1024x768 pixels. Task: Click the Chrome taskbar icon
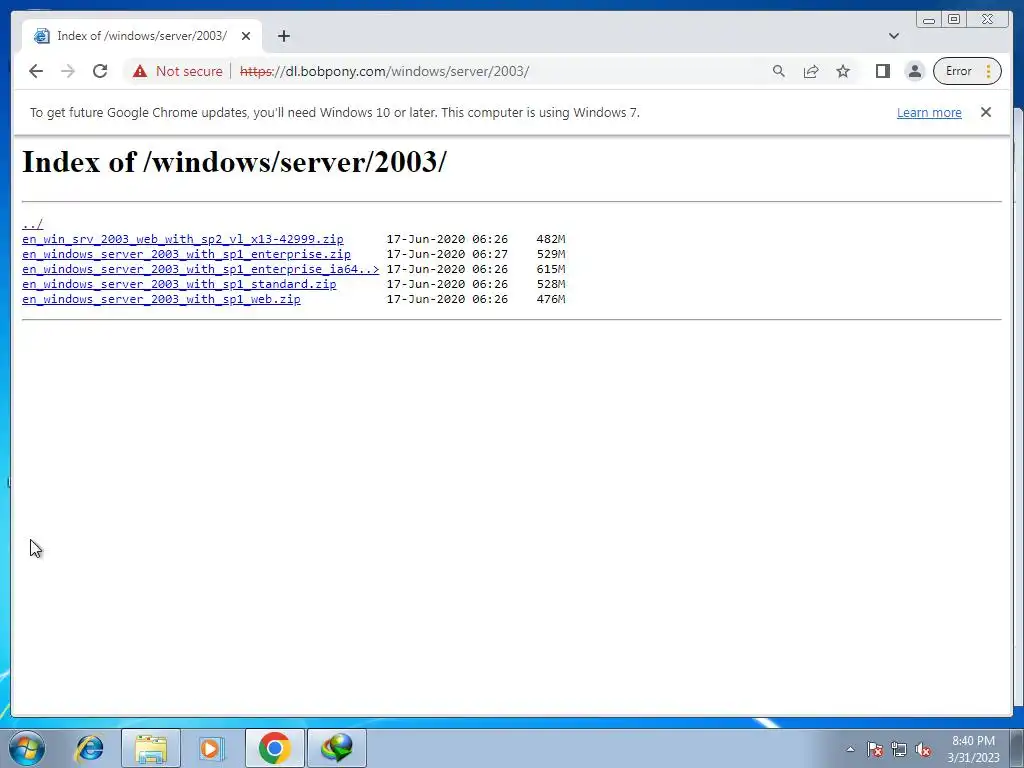coord(275,748)
